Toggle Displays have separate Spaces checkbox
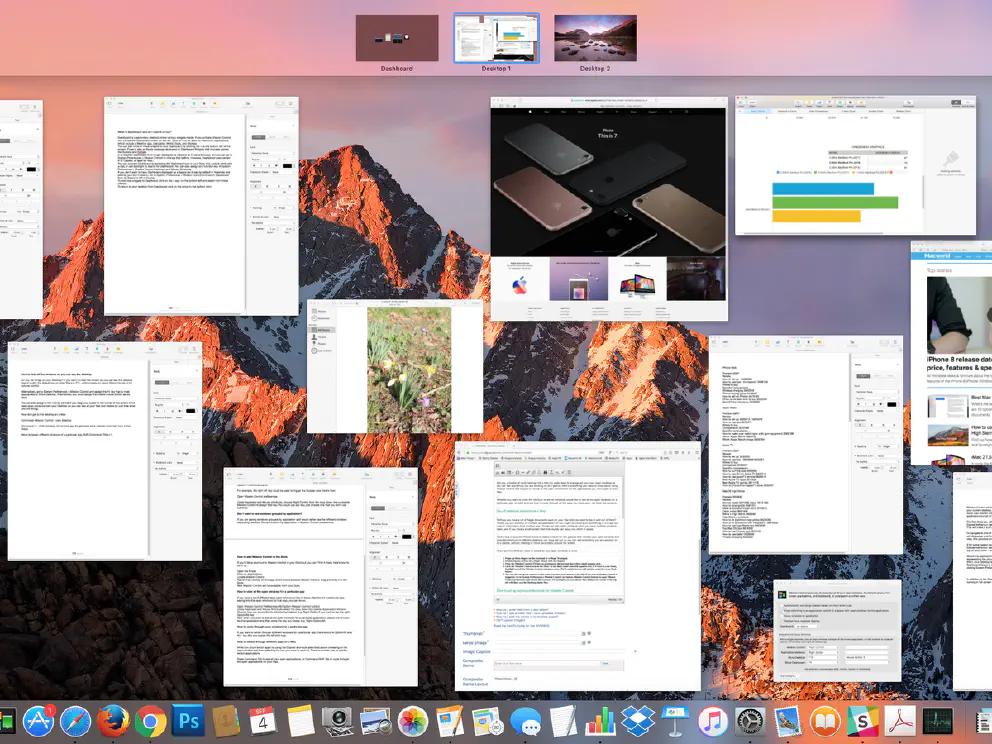 tap(782, 621)
